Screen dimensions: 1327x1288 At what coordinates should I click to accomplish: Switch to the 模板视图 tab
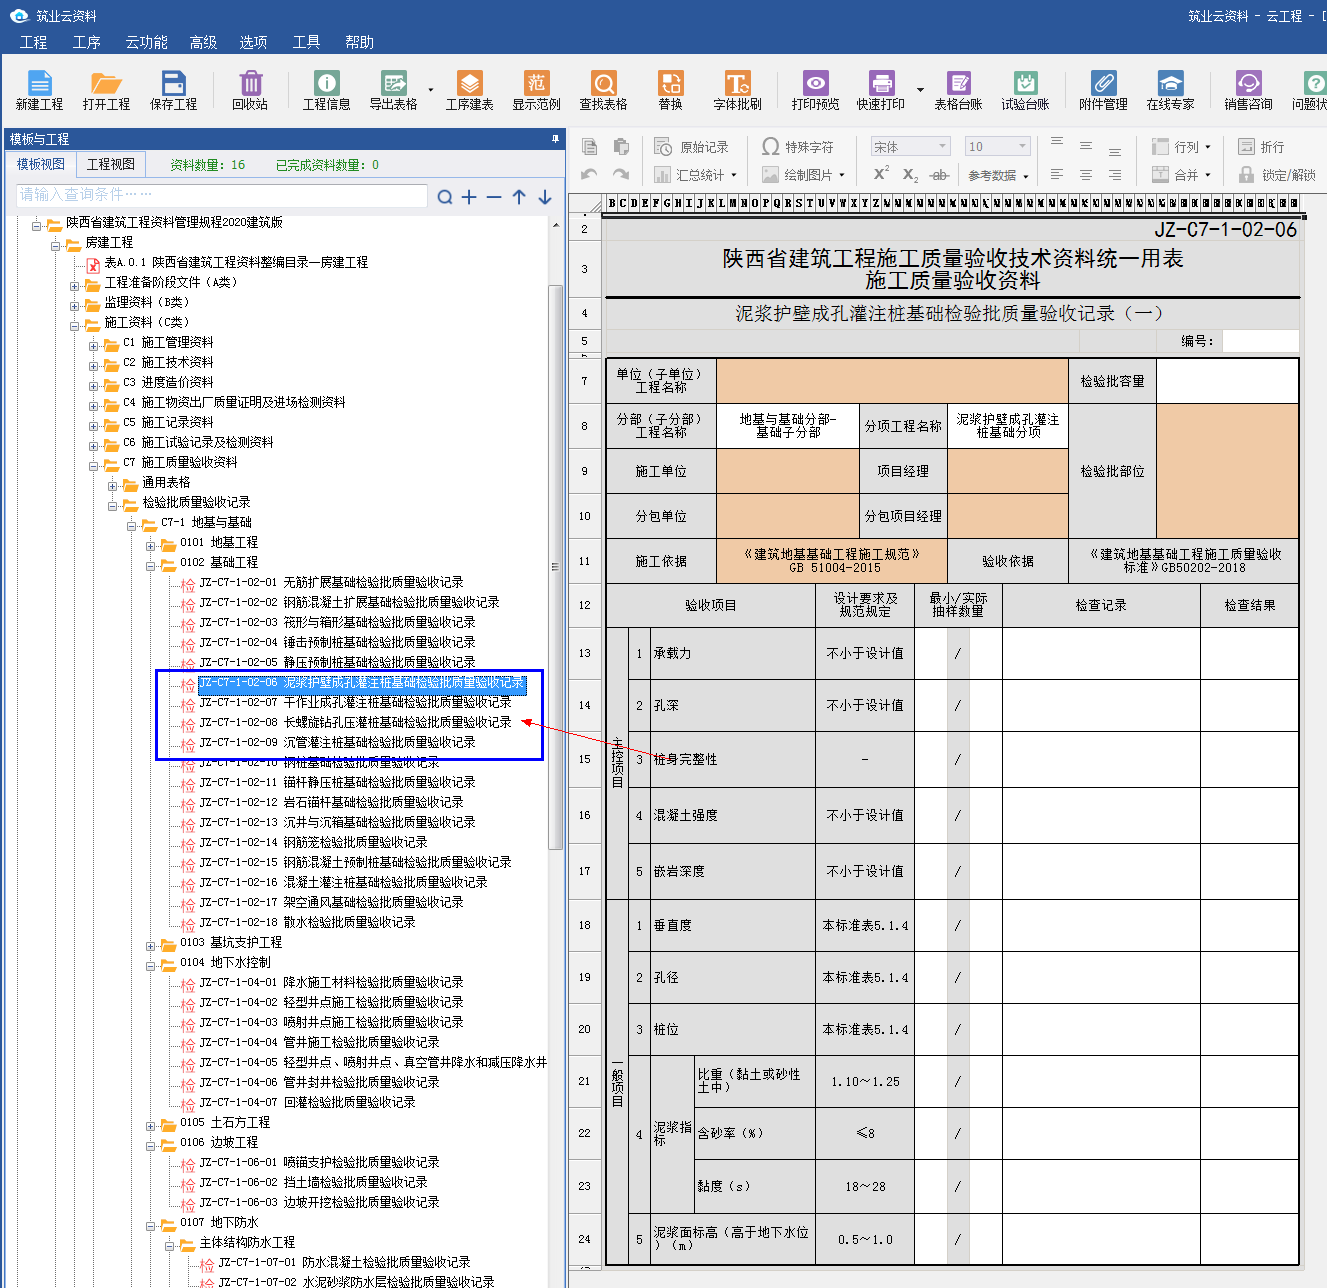pos(41,164)
